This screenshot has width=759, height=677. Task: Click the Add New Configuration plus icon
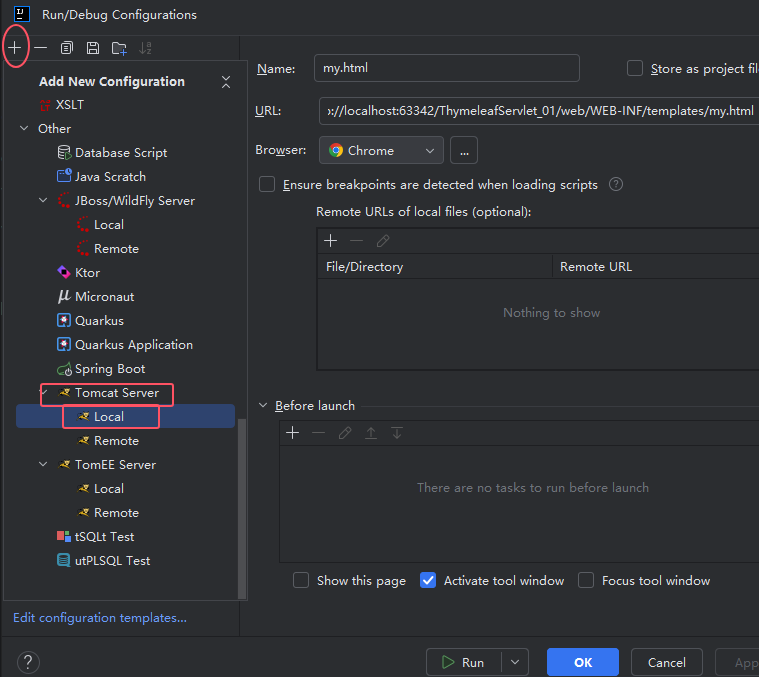coord(15,48)
